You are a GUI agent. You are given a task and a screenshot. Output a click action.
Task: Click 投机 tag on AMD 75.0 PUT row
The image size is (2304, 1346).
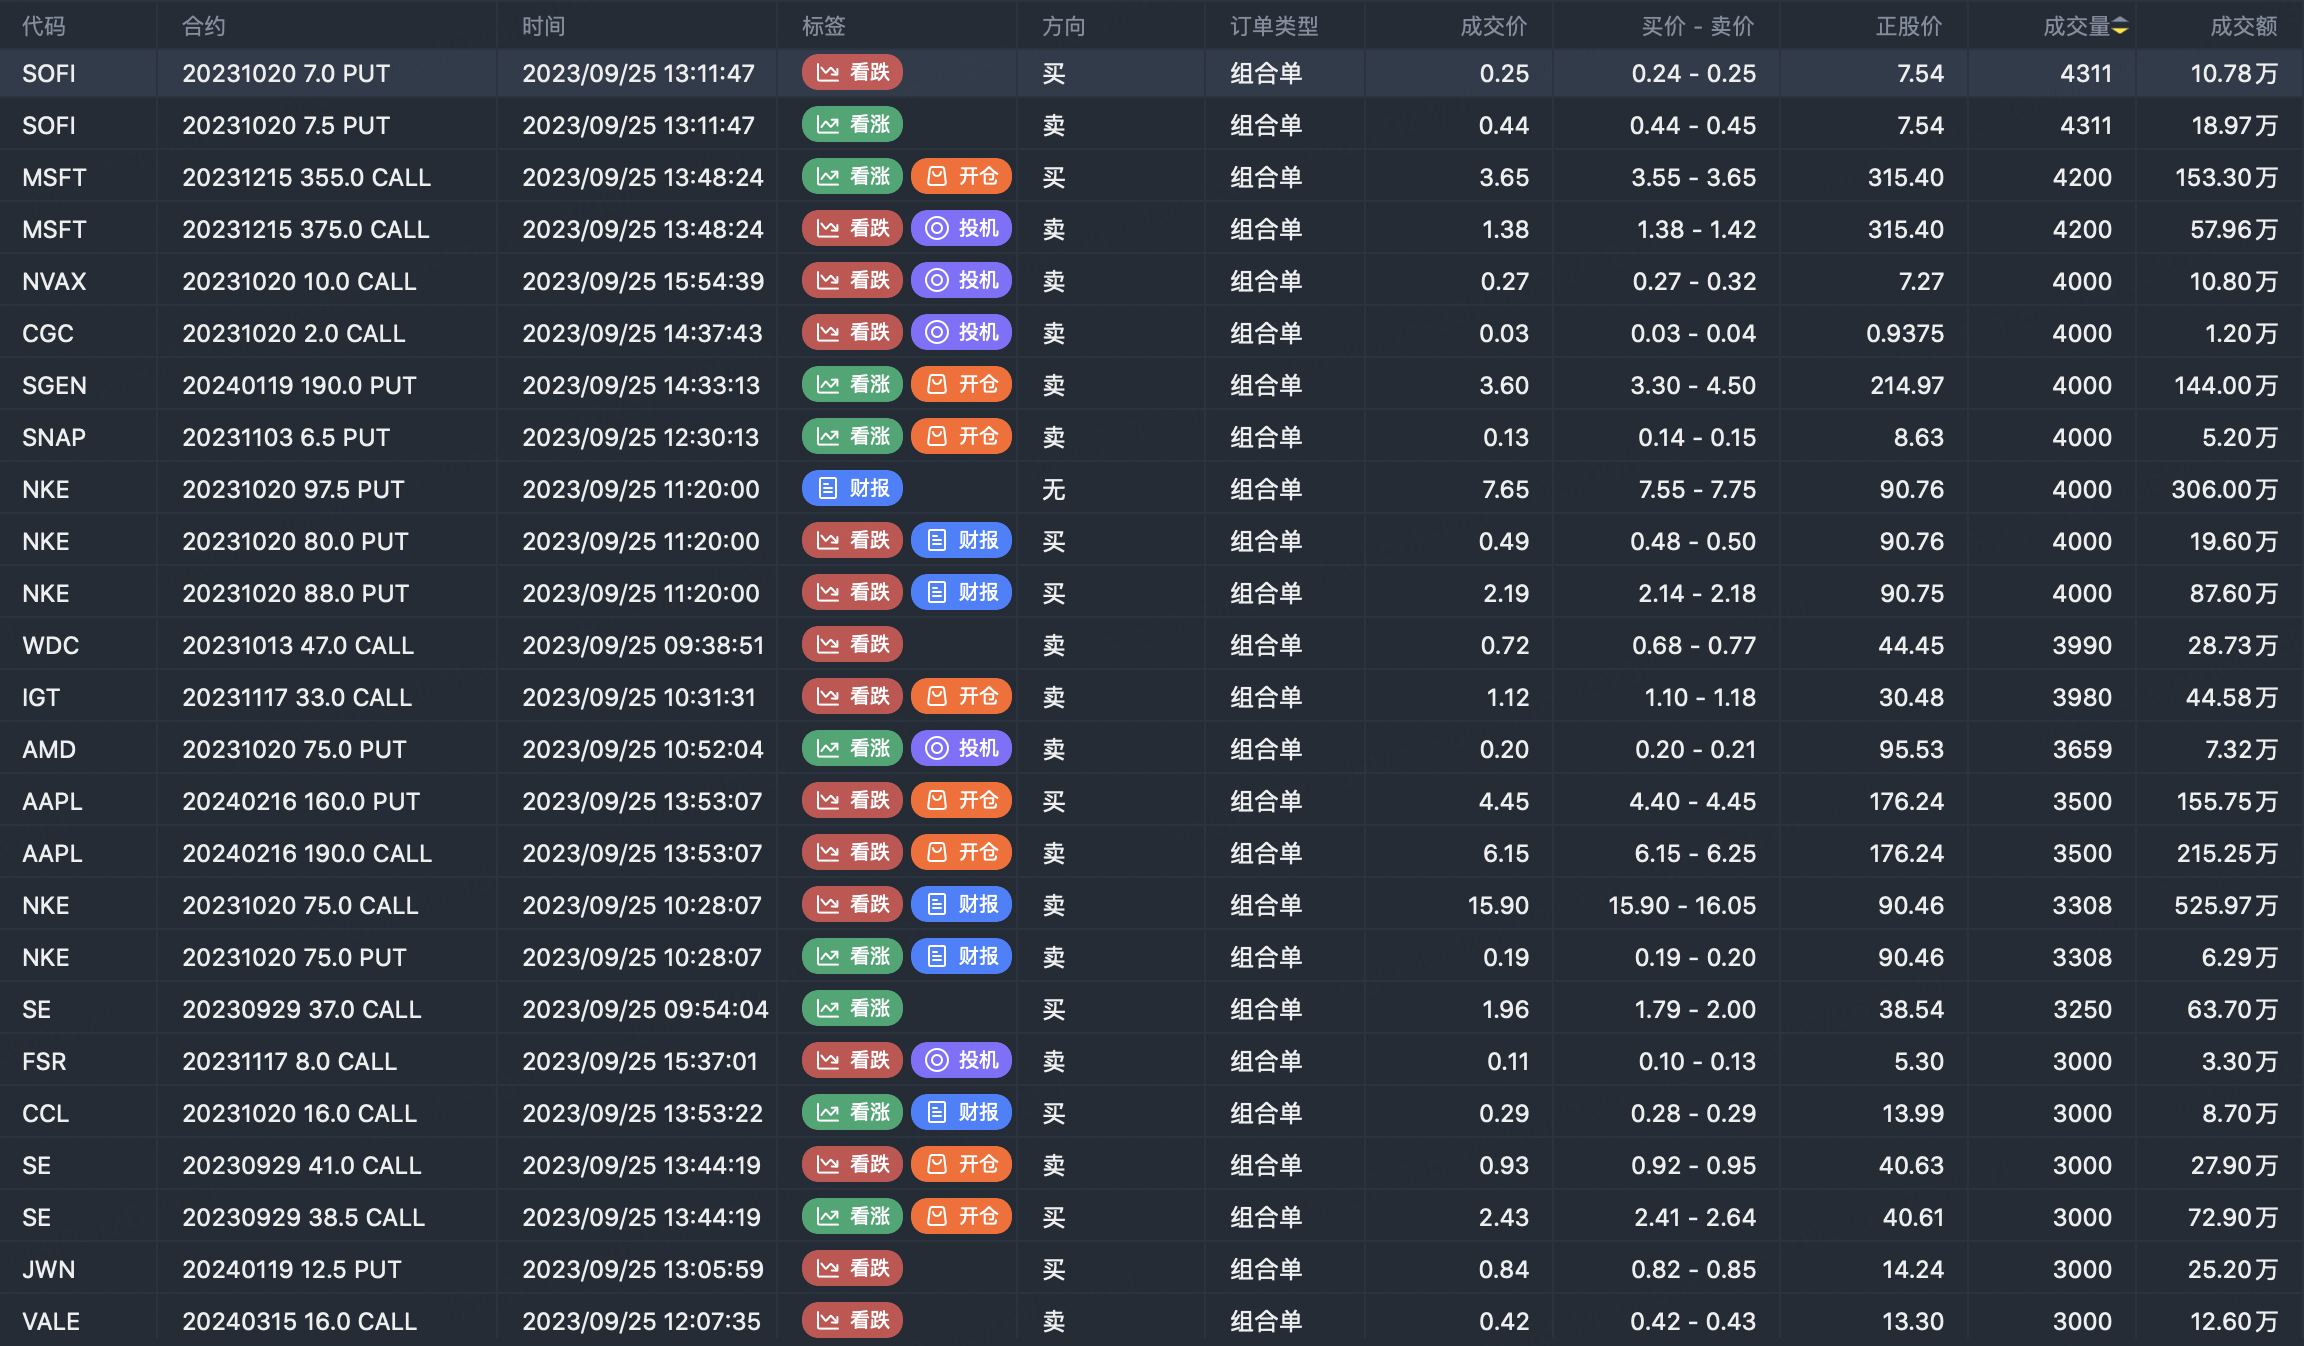pyautogui.click(x=962, y=749)
